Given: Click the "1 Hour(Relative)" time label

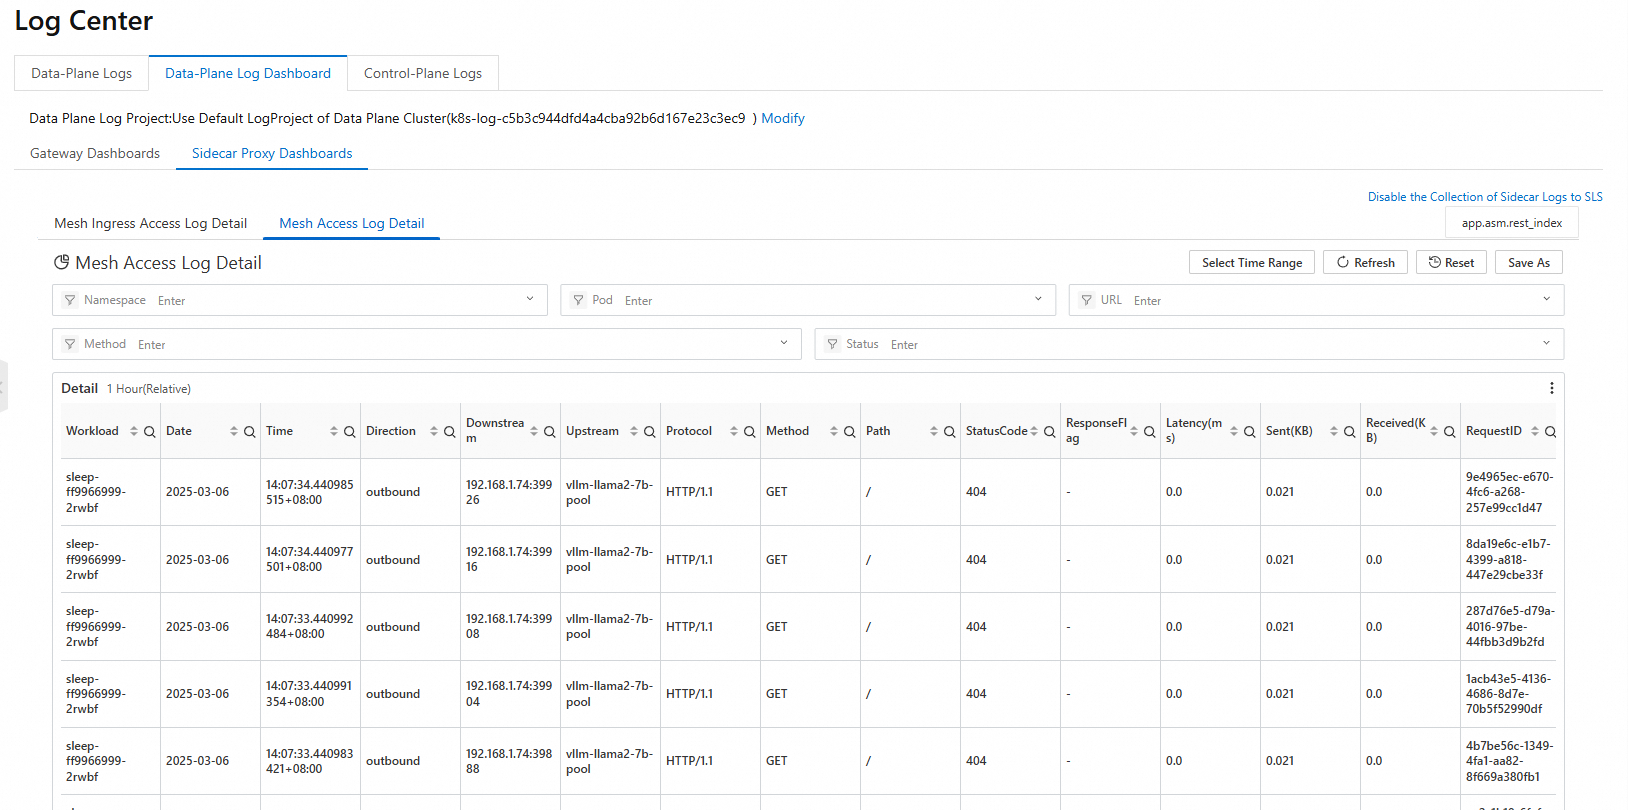Looking at the screenshot, I should pyautogui.click(x=149, y=389).
